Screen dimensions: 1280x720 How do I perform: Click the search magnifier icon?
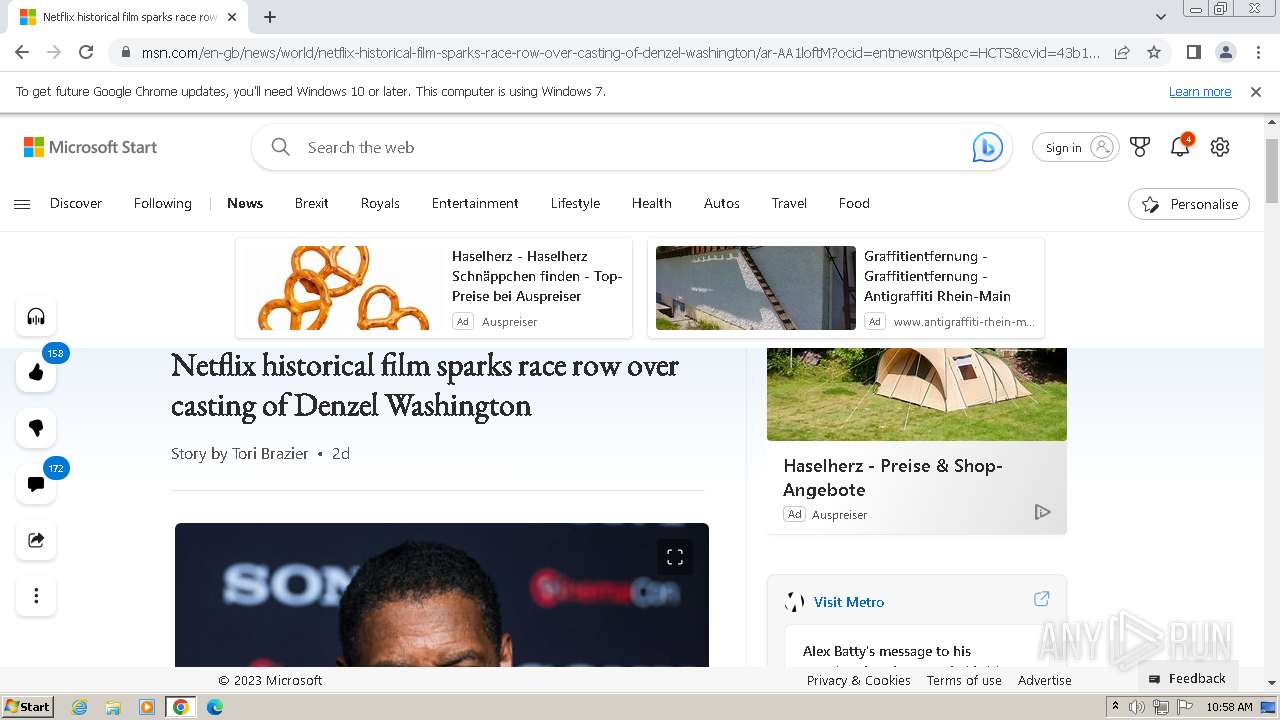click(x=281, y=147)
